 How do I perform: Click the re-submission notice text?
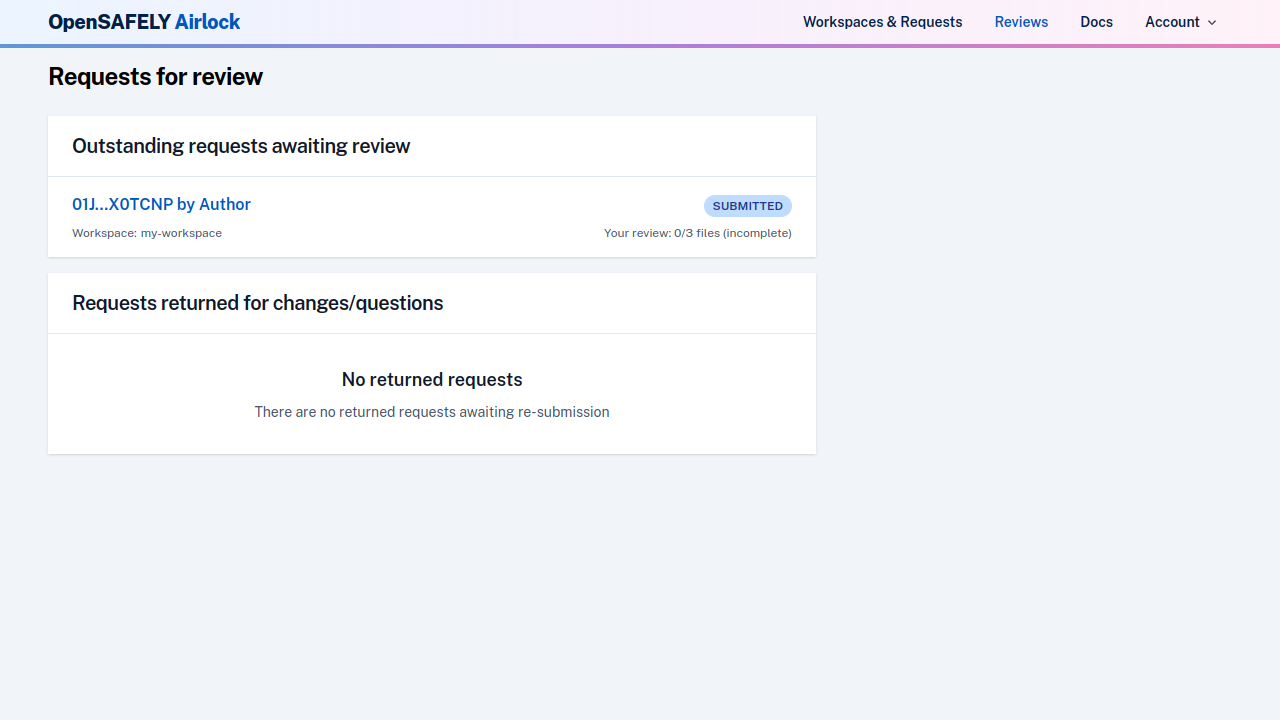click(431, 412)
